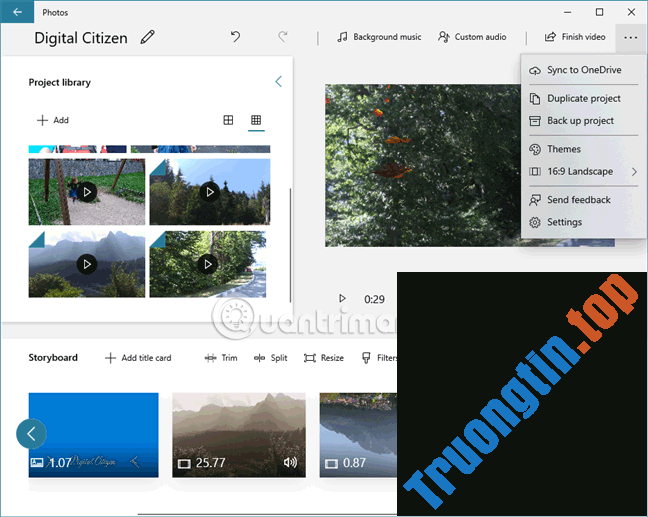Go back with the arrow in the Photos title bar
This screenshot has width=648, height=517.
[17, 12]
